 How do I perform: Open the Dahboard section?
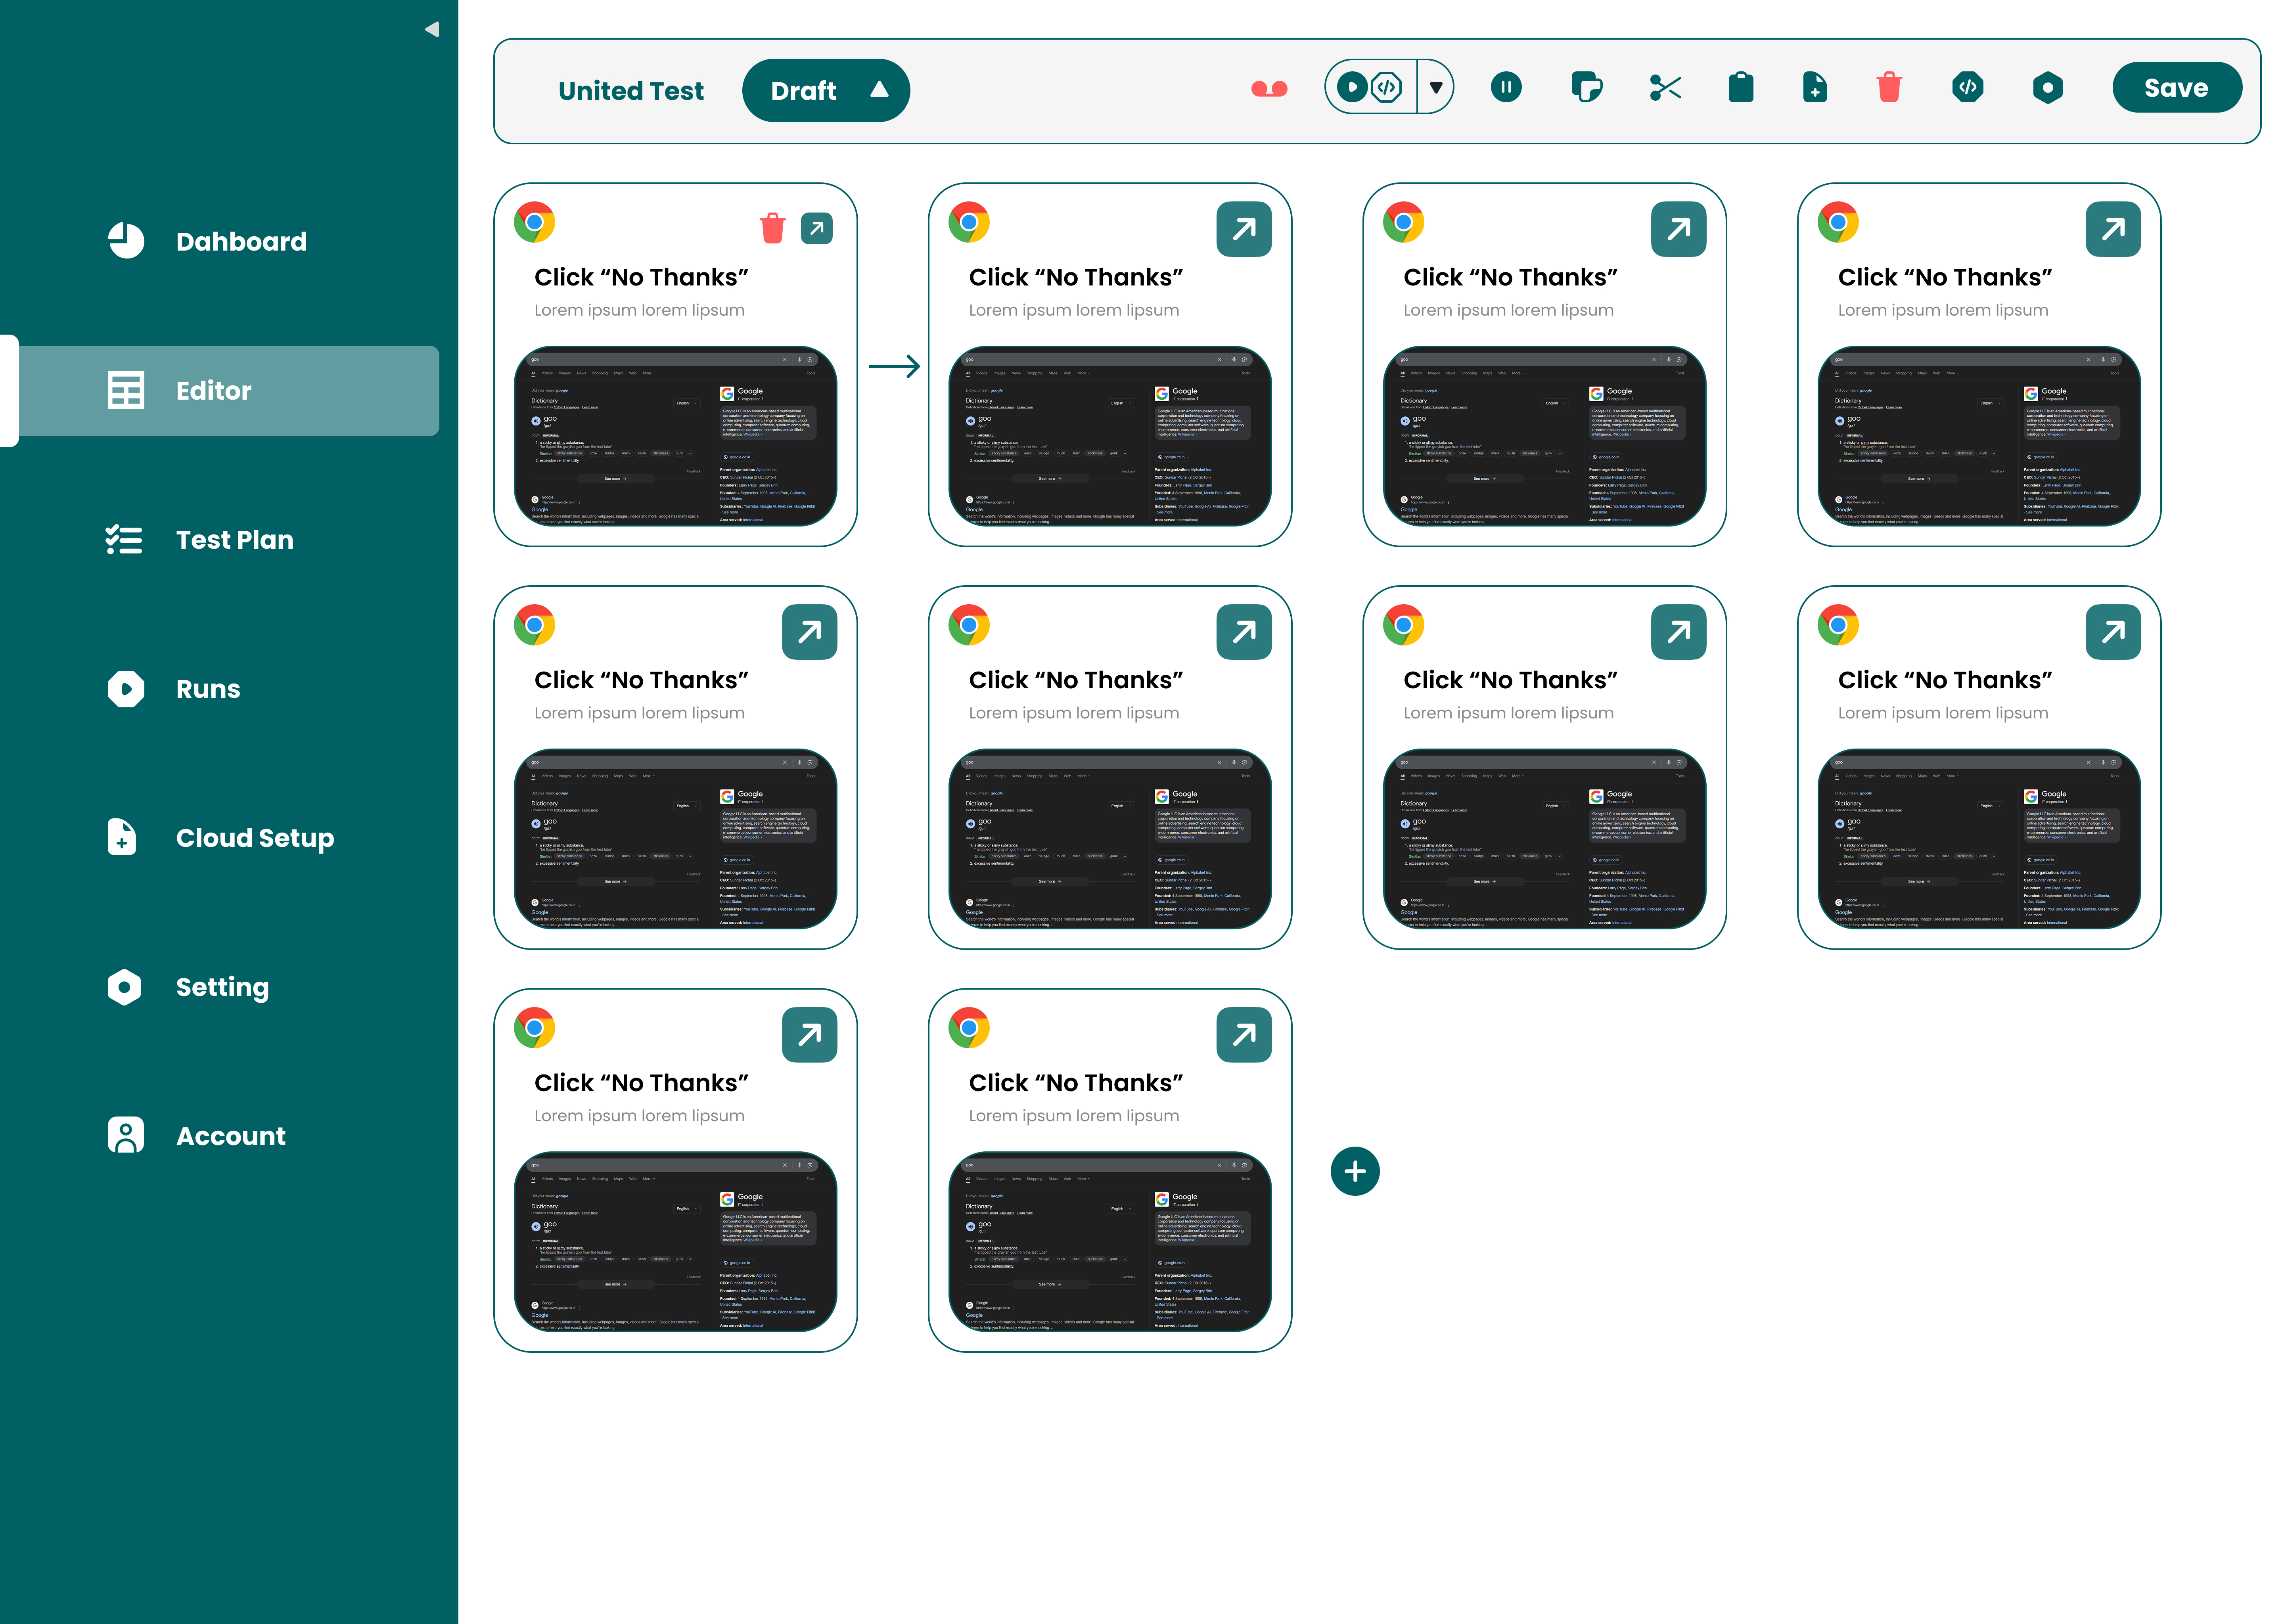pos(206,241)
